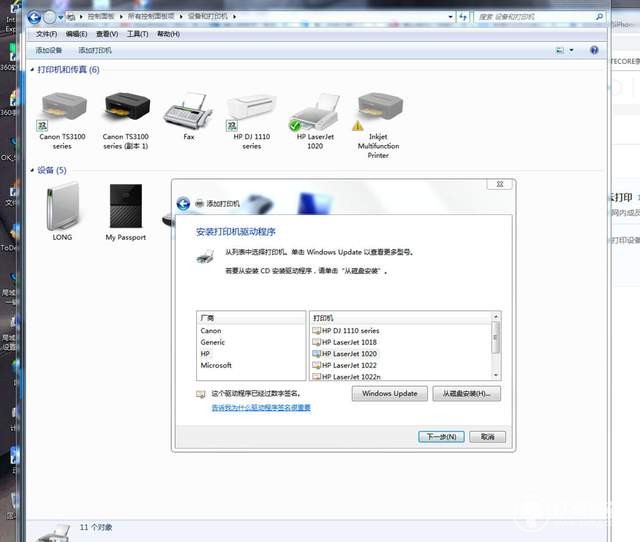Click the blue back arrow in wizard
The image size is (640, 542).
183,203
